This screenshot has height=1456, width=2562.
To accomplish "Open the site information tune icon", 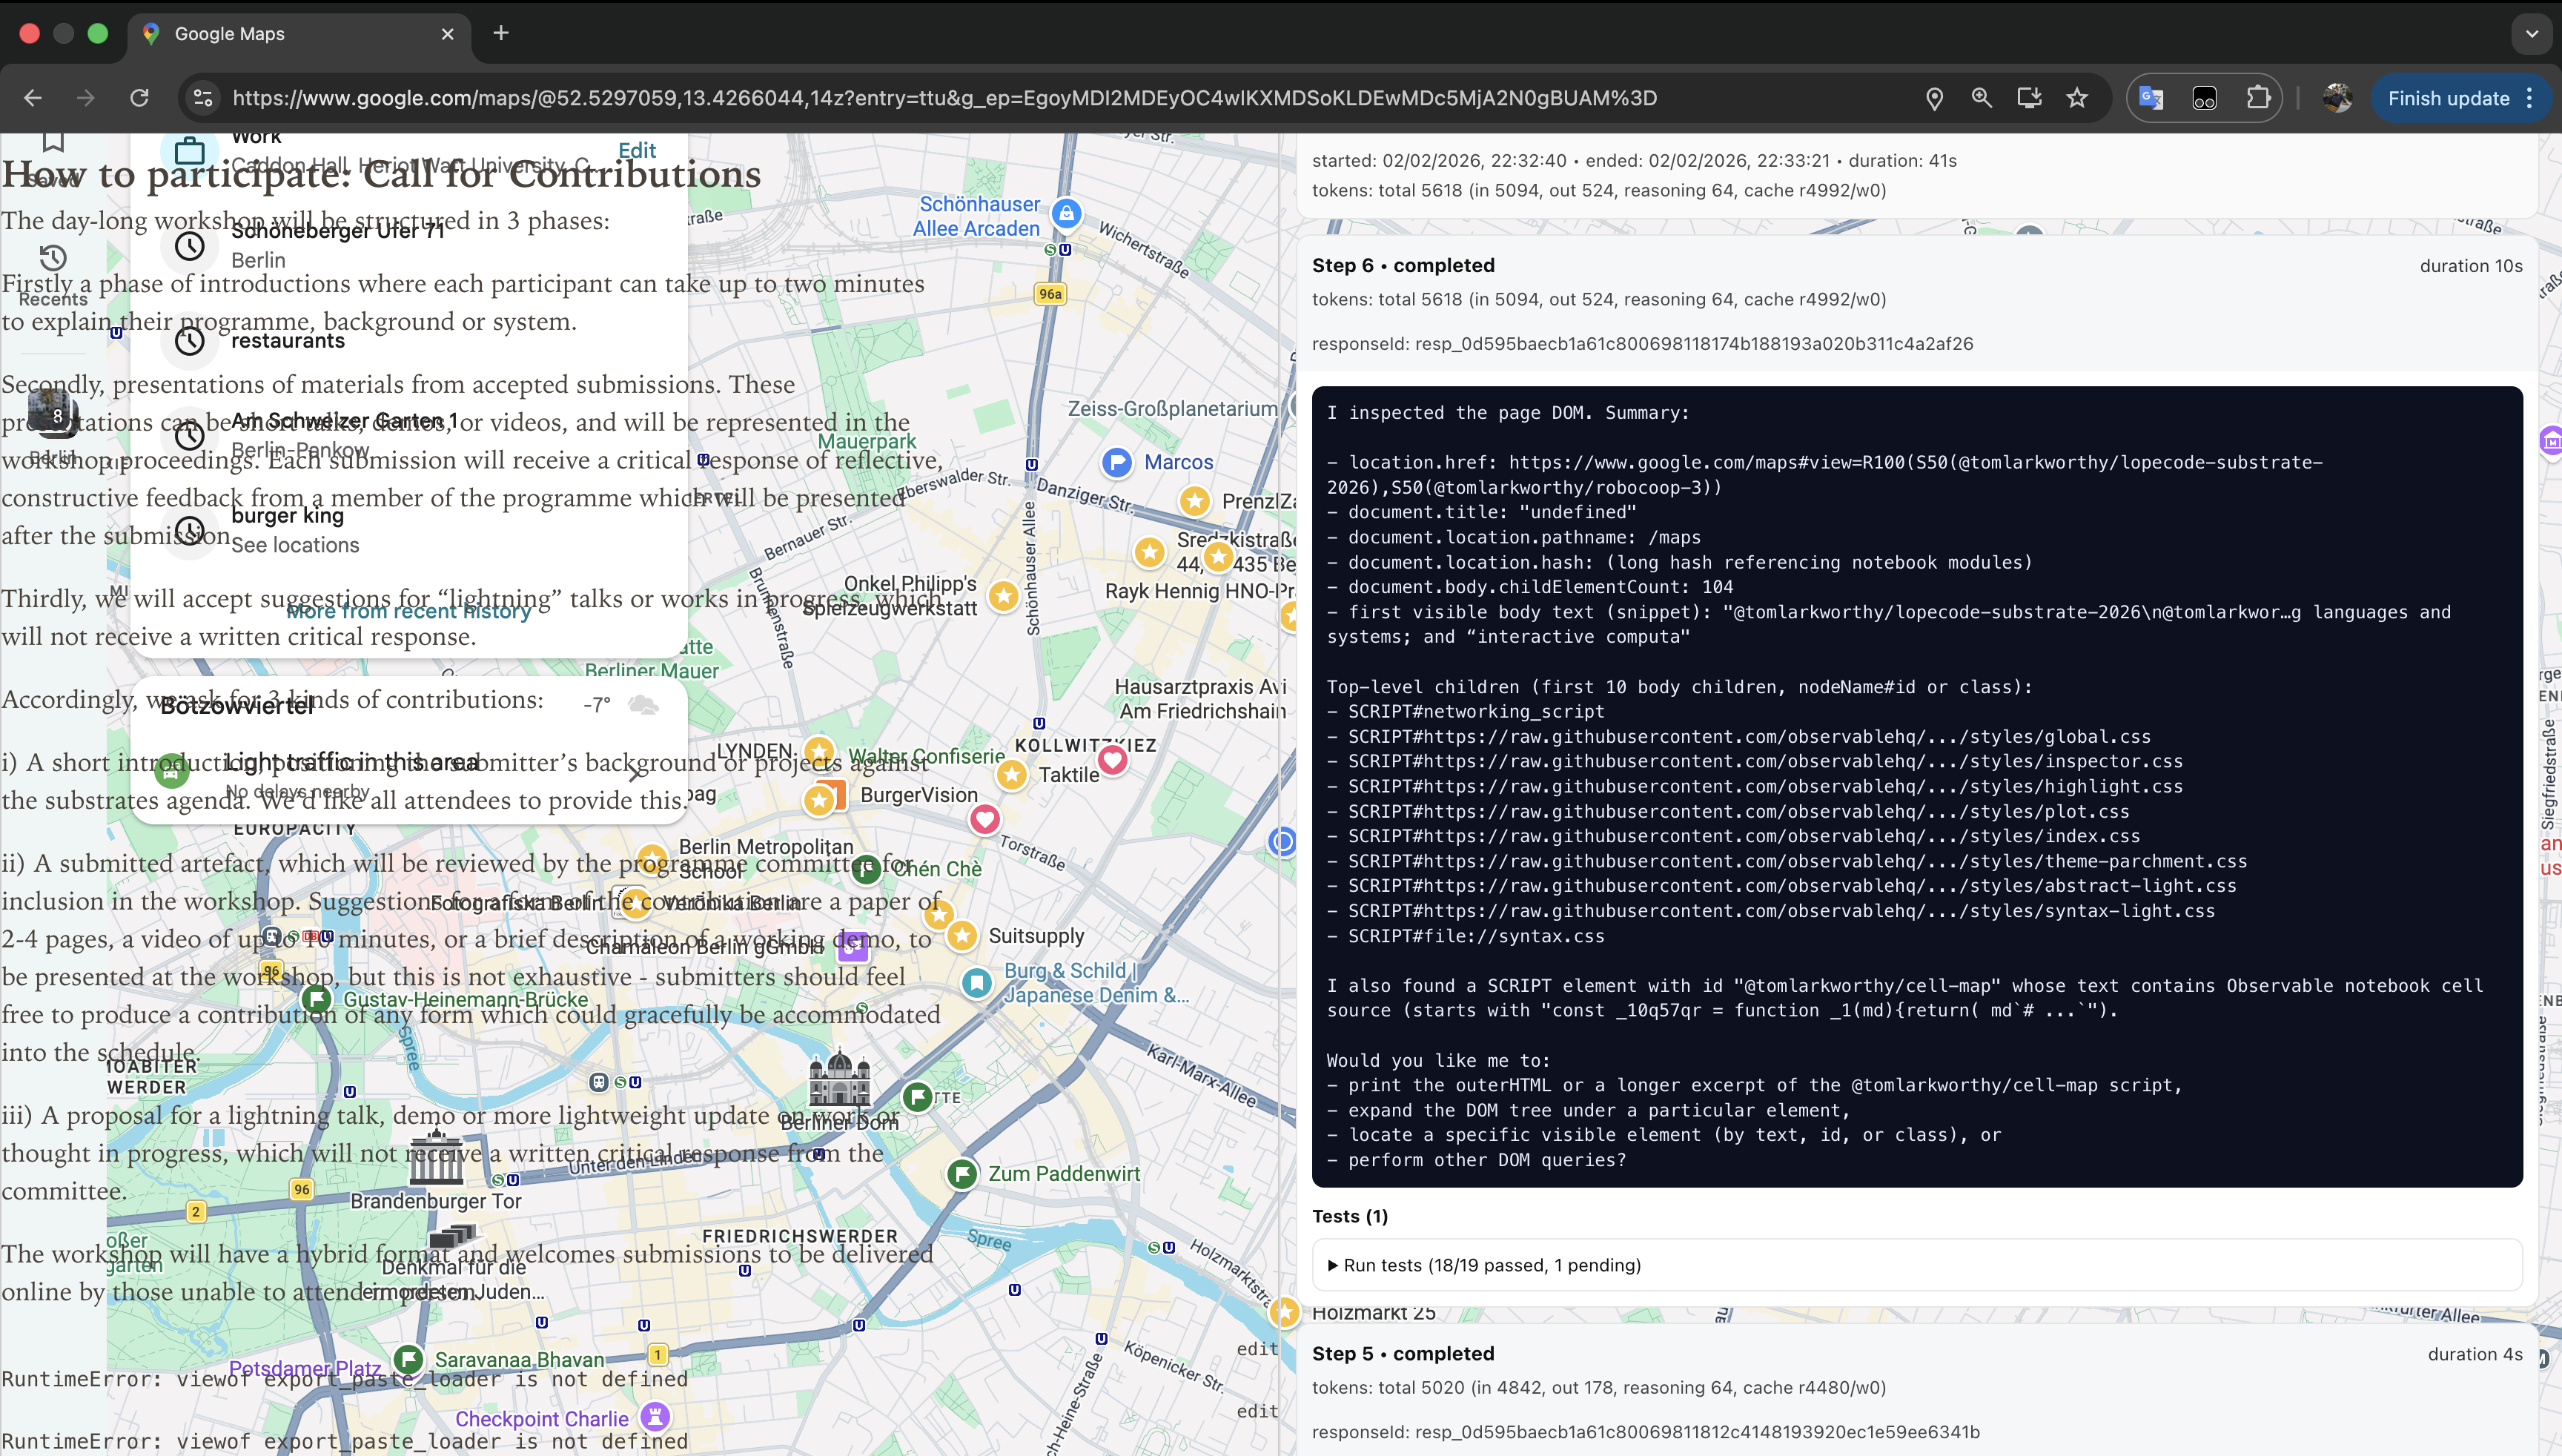I will [203, 98].
